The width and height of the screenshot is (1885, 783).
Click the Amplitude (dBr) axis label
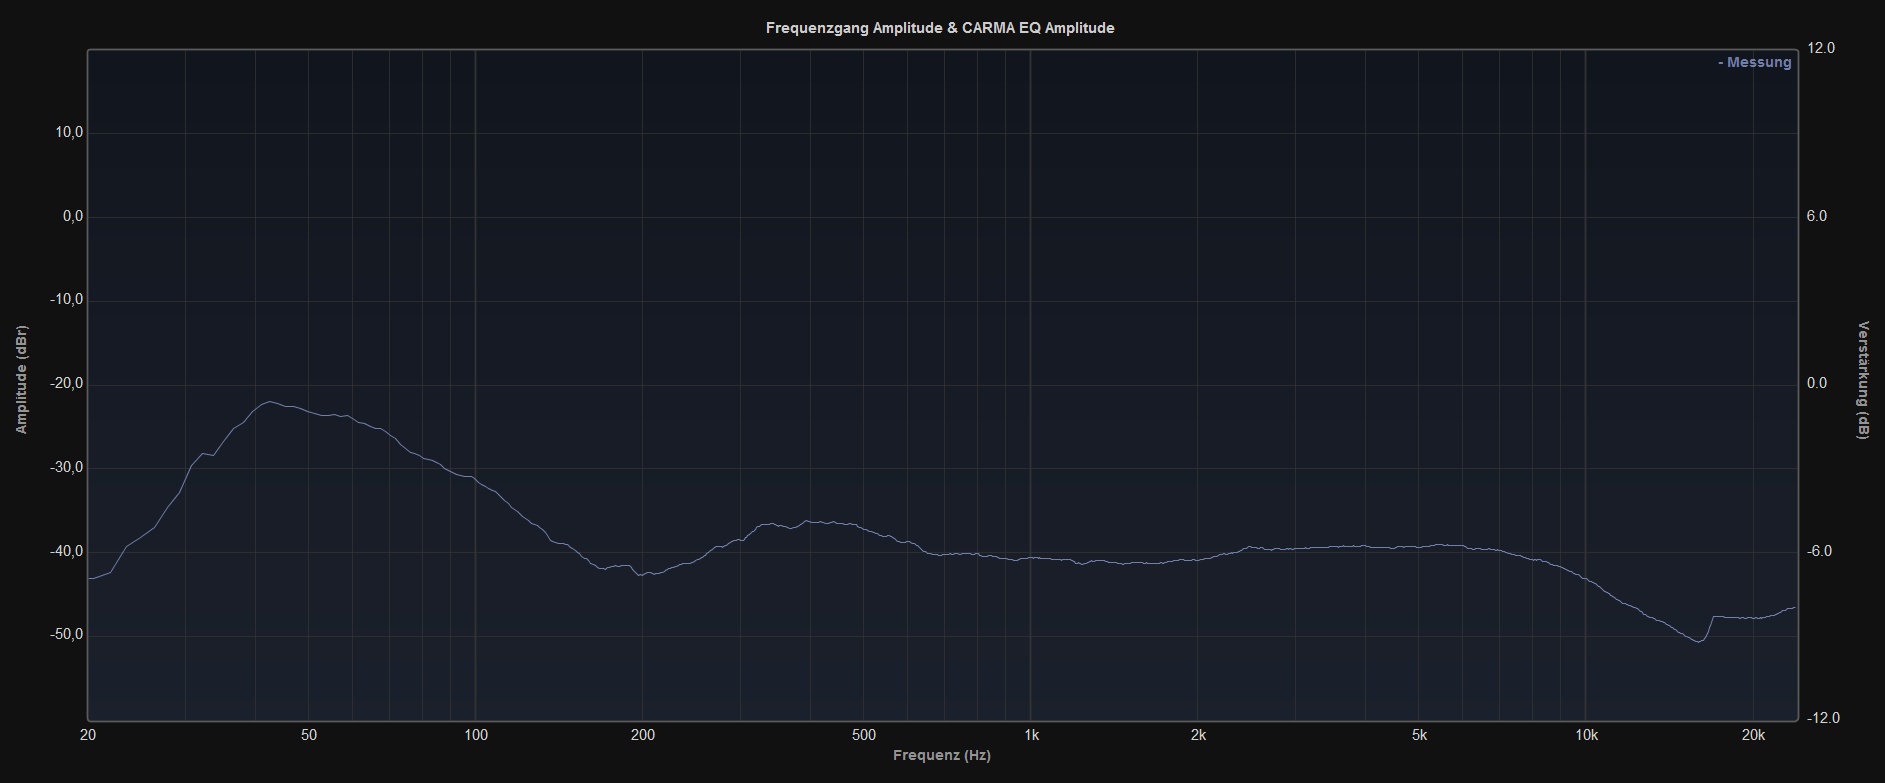point(22,379)
